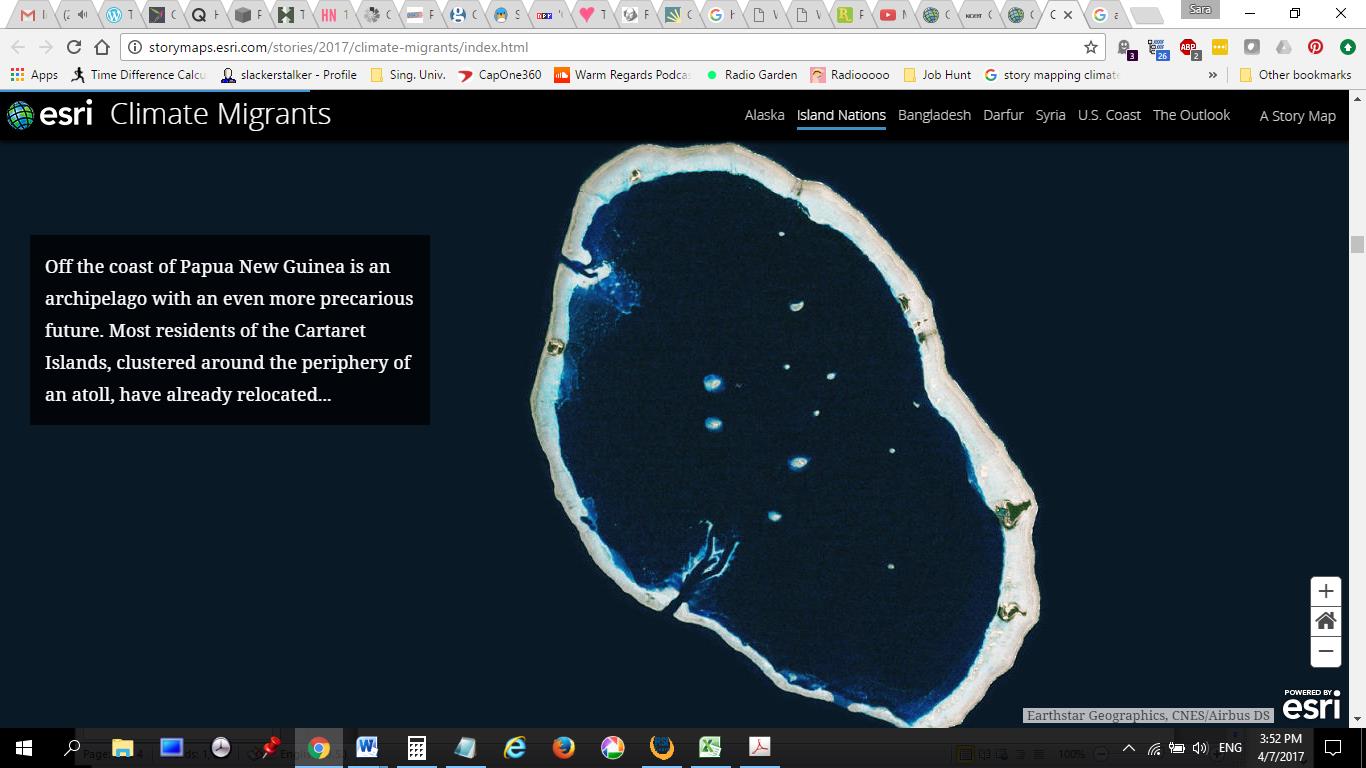Click Earthstar Geographics attribution text
Viewport: 1366px width, 768px height.
point(1148,715)
